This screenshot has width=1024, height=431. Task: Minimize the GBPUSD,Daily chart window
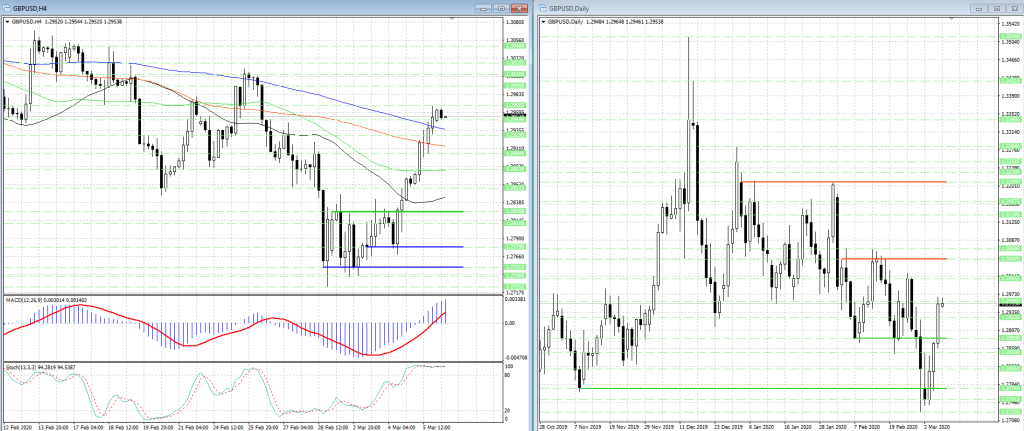[979, 8]
